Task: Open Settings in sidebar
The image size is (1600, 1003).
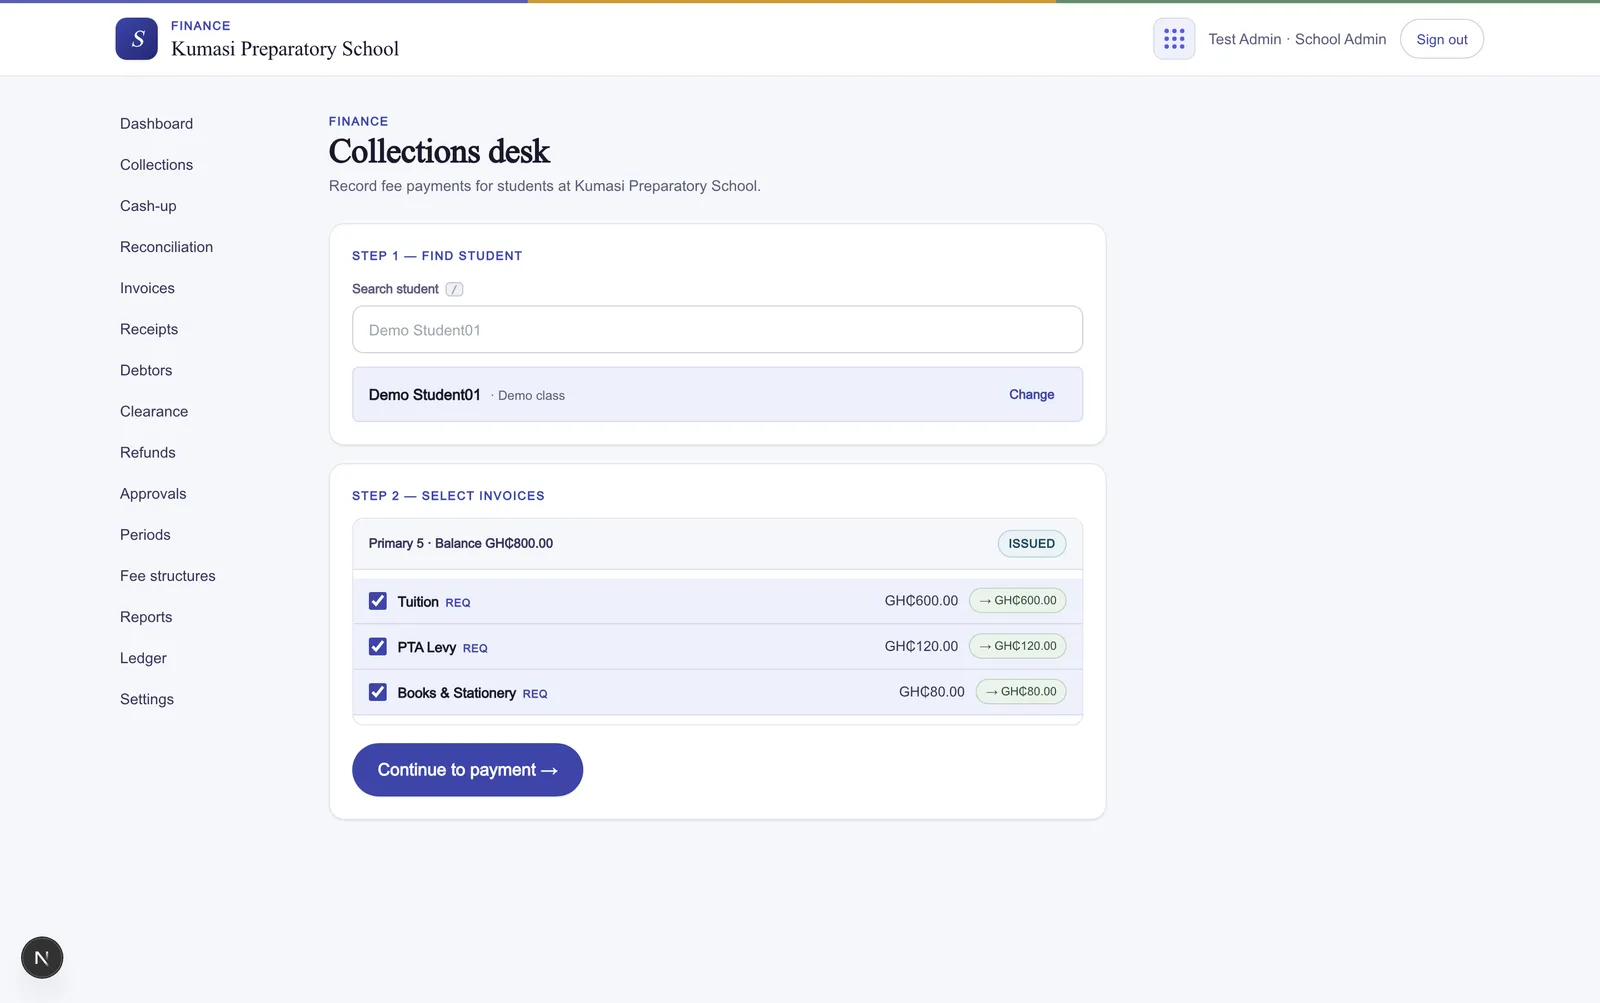Action: coord(147,699)
